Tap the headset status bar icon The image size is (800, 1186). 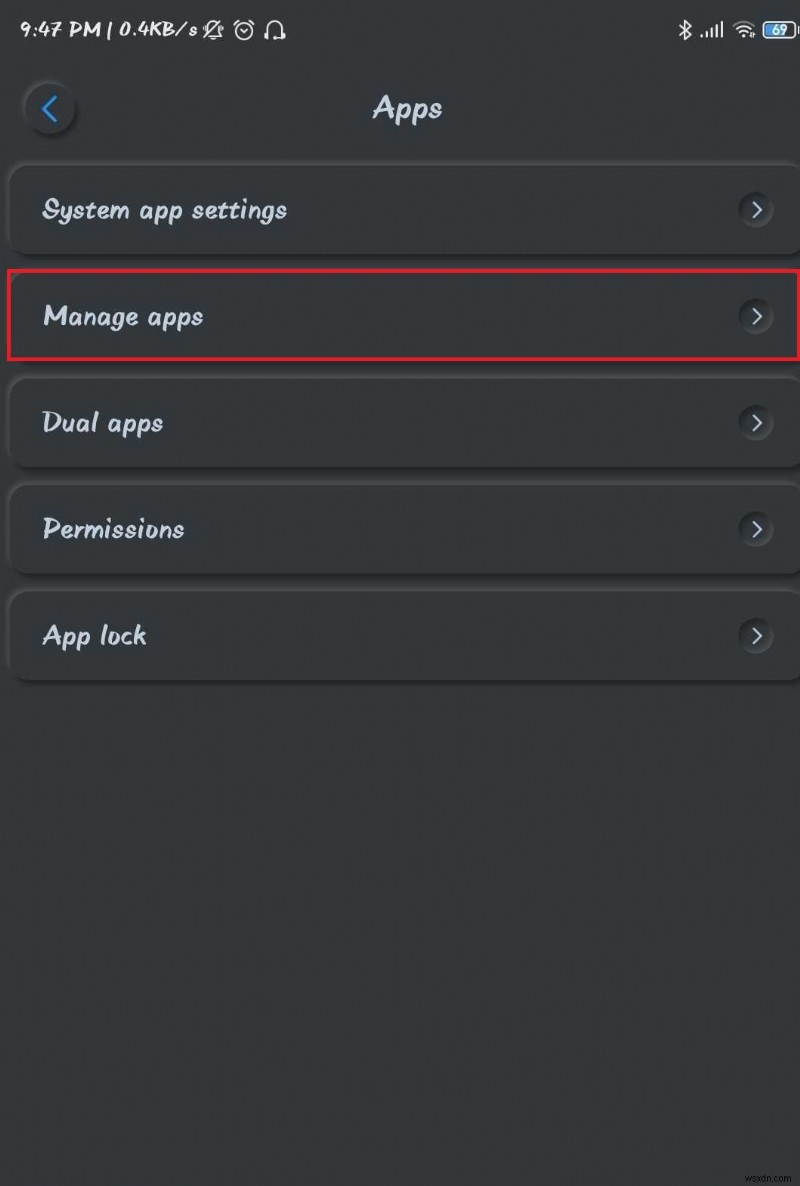coord(273,31)
